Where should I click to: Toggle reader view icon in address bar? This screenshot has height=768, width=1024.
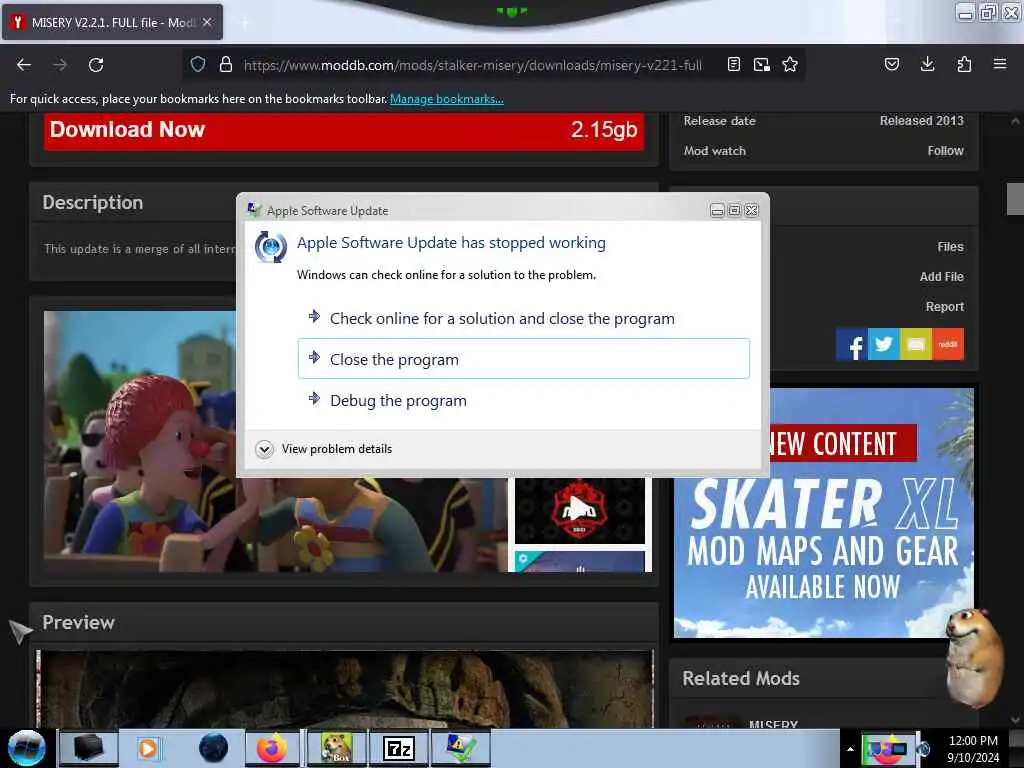734,64
